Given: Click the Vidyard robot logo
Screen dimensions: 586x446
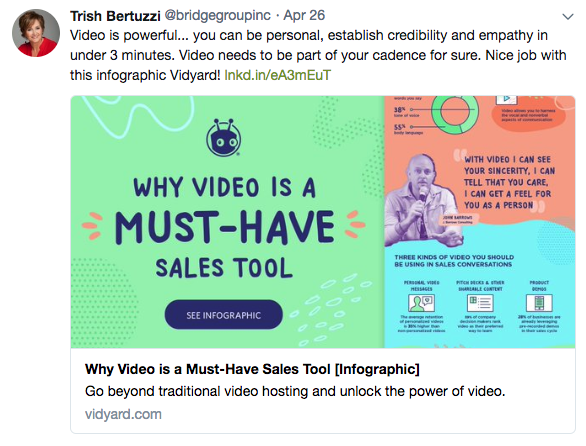Looking at the screenshot, I should coord(223,138).
